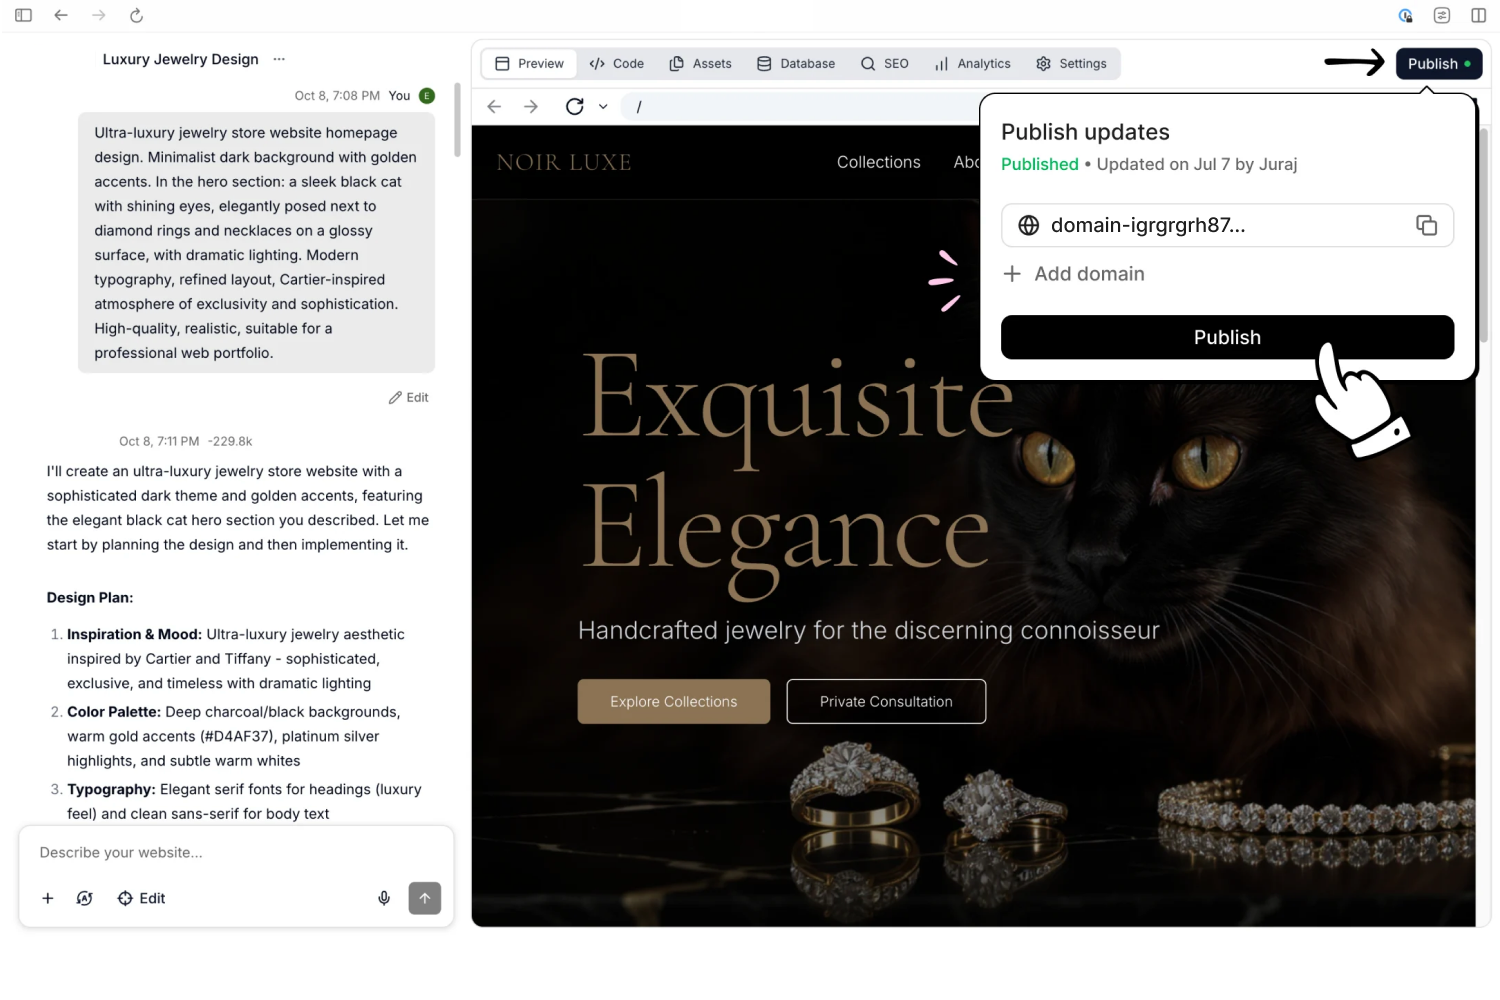
Task: Click the green user avatar next to You
Action: pos(427,96)
